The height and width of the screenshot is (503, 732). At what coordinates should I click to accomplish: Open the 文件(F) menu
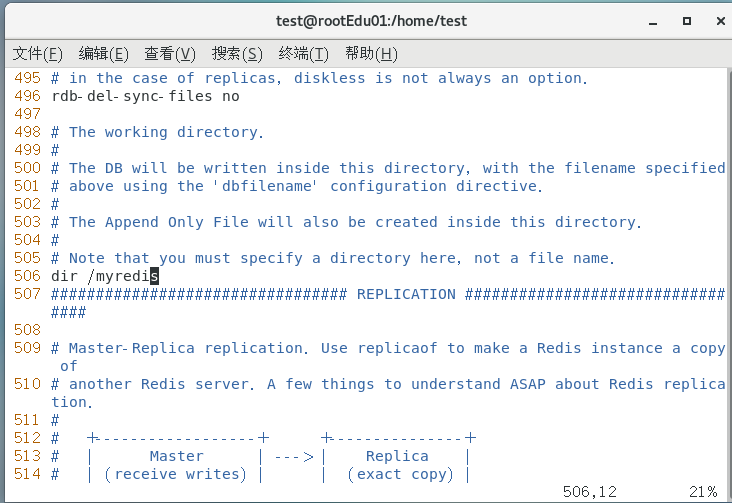37,53
